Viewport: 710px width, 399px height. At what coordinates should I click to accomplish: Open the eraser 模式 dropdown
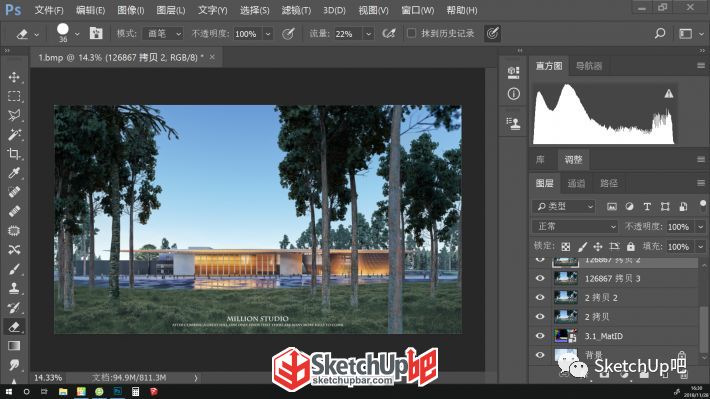[x=163, y=34]
